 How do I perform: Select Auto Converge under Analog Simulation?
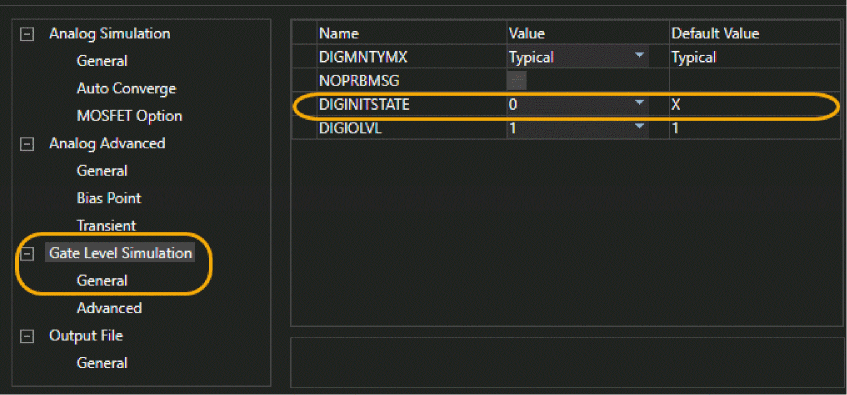(x=126, y=89)
